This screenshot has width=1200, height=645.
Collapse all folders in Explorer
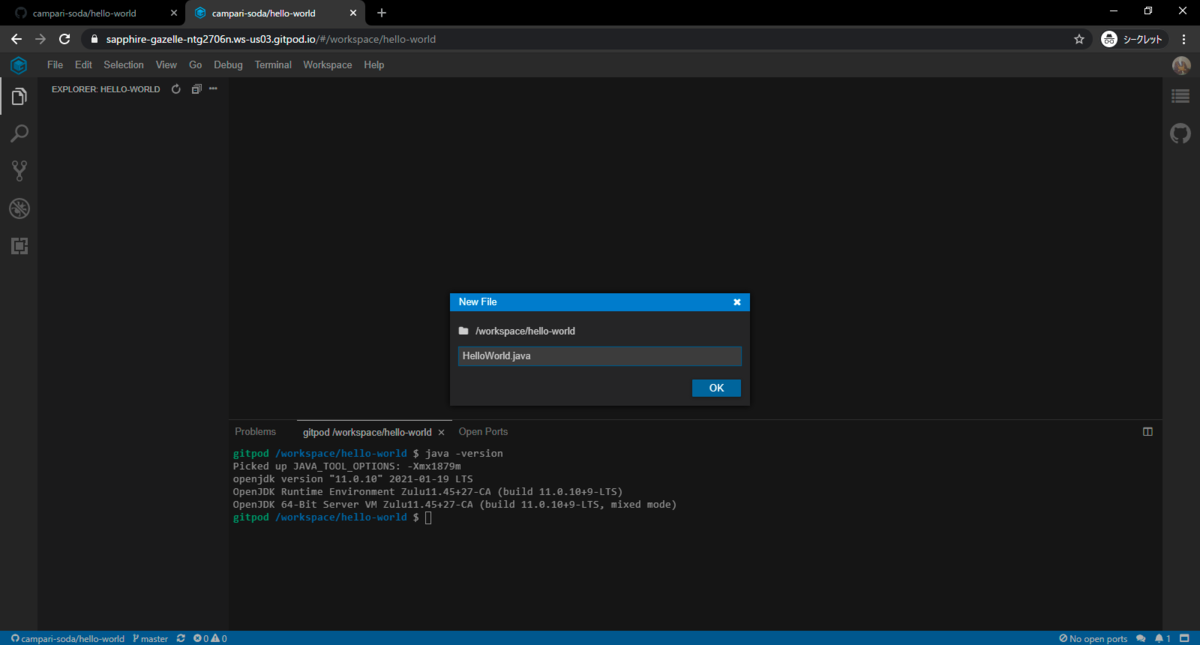(196, 89)
